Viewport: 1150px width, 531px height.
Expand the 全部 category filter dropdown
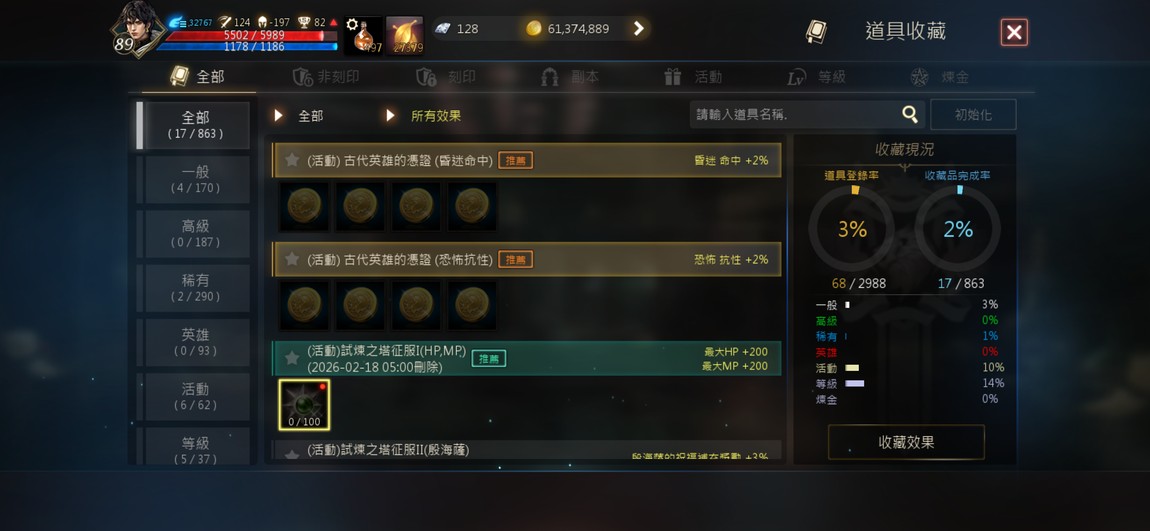299,116
